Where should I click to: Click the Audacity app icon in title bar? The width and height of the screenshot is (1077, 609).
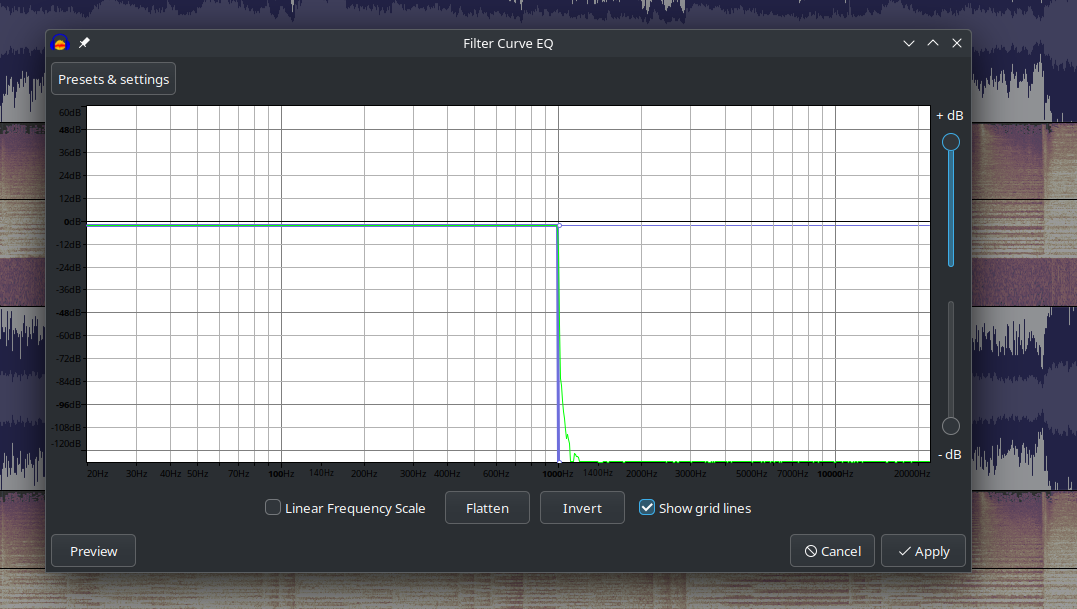point(60,43)
